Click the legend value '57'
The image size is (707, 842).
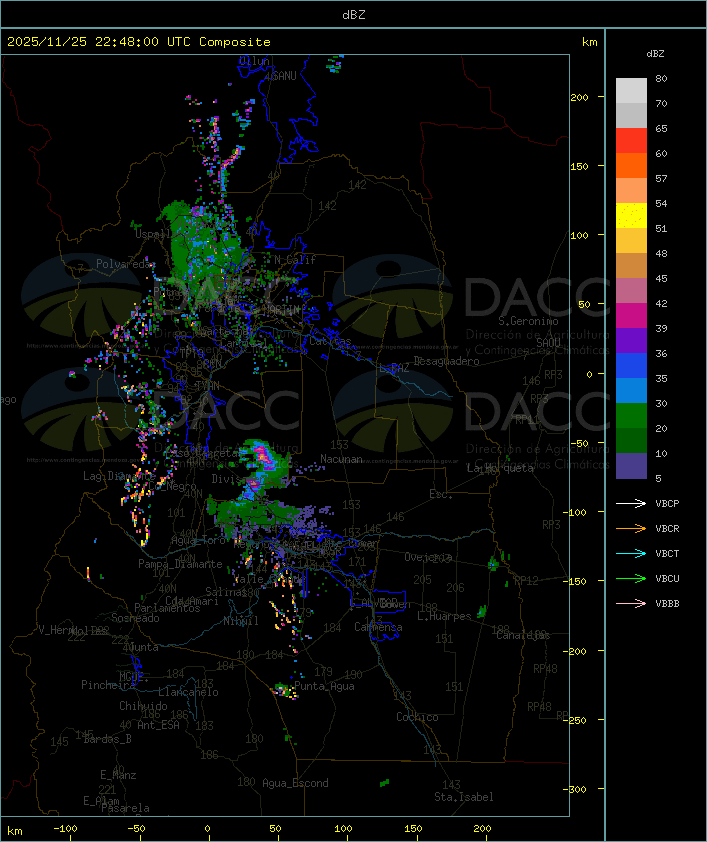pyautogui.click(x=661, y=178)
